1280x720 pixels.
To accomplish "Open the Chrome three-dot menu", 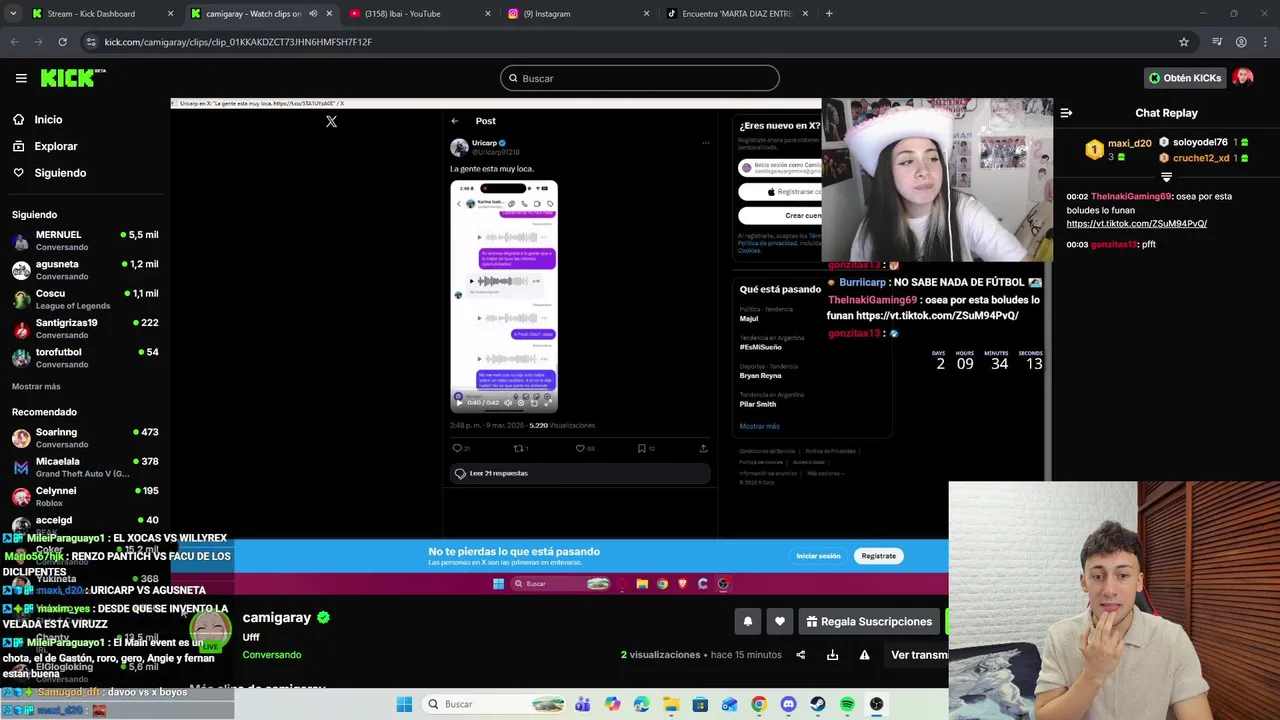I will [1265, 42].
